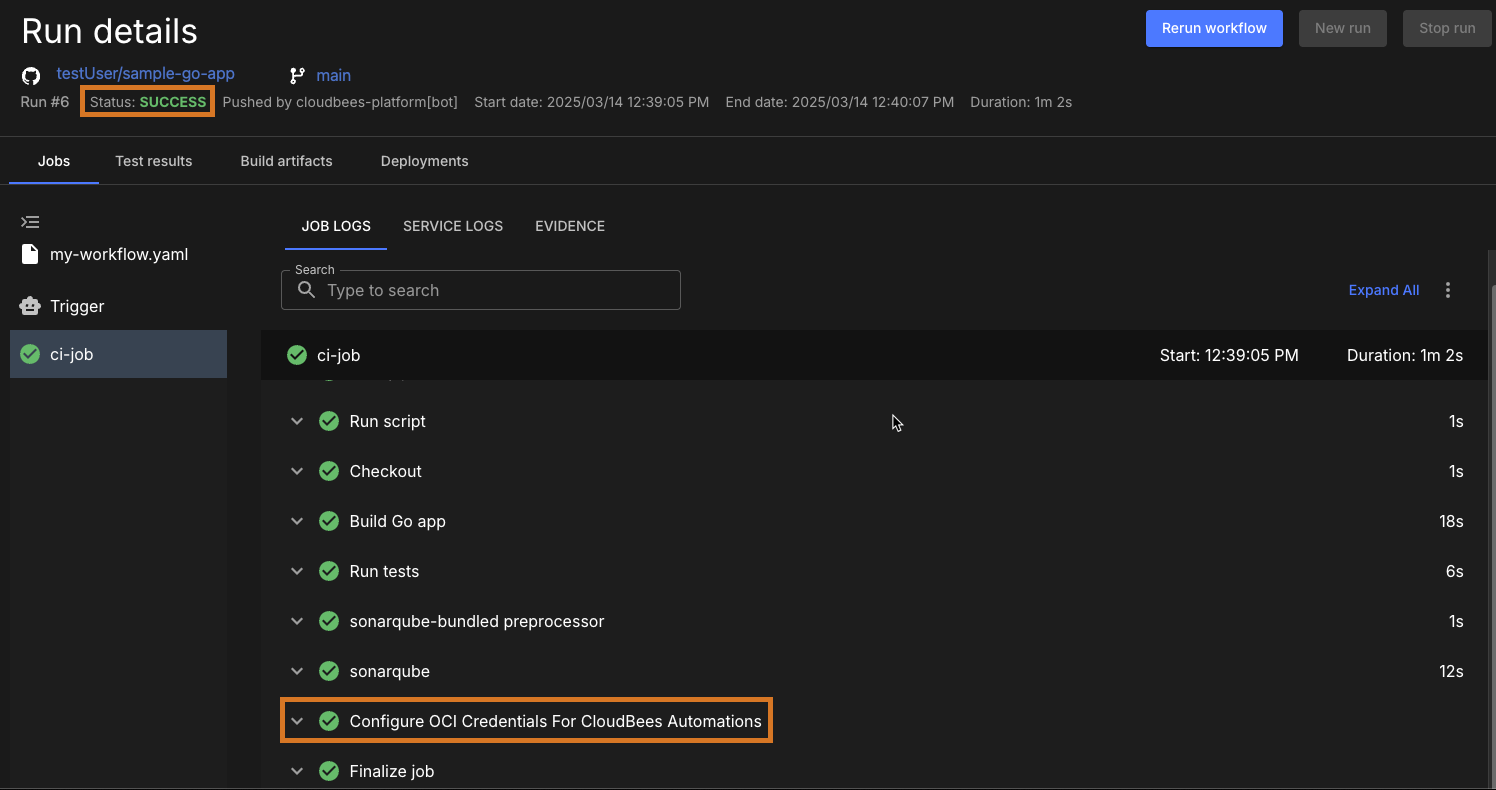Image resolution: width=1496 pixels, height=790 pixels.
Task: Click the search magnifier icon
Action: 307,290
